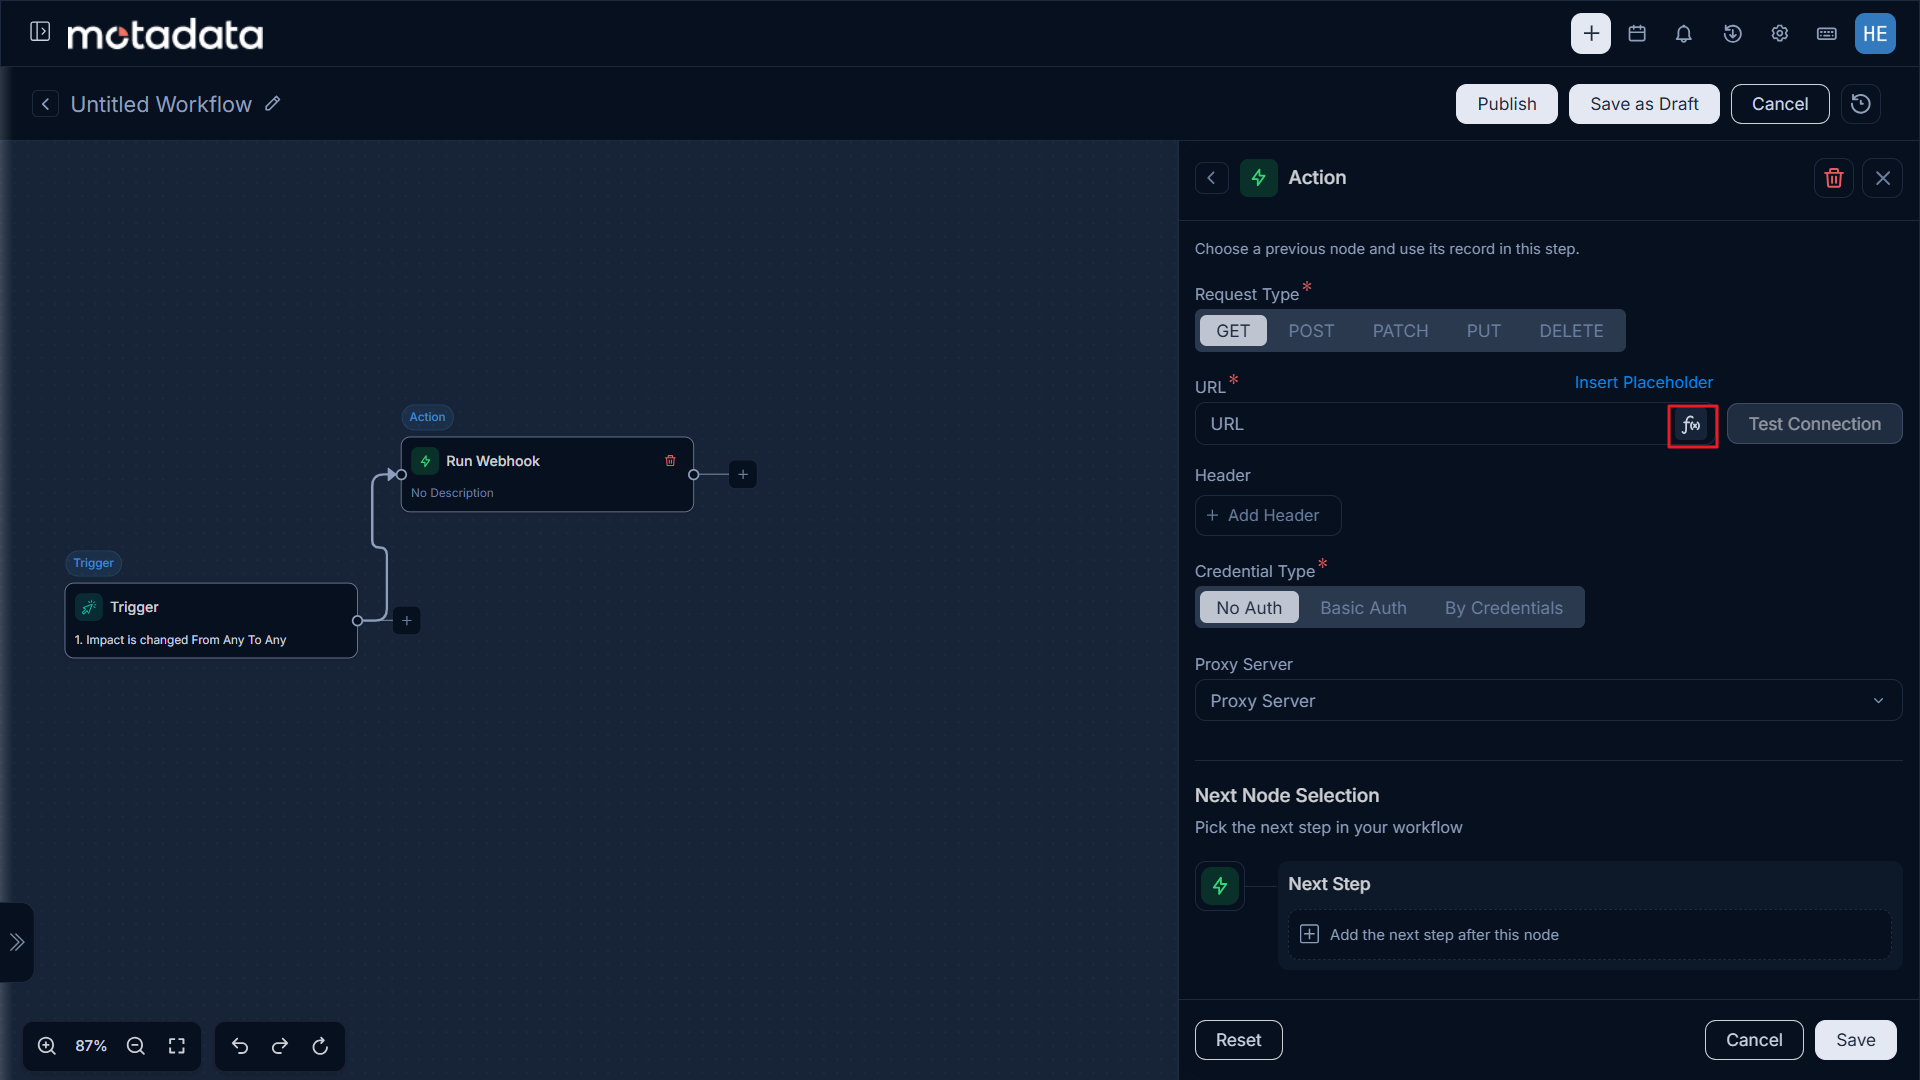Viewport: 1920px width, 1080px height.
Task: Close the Action panel
Action: click(1883, 178)
